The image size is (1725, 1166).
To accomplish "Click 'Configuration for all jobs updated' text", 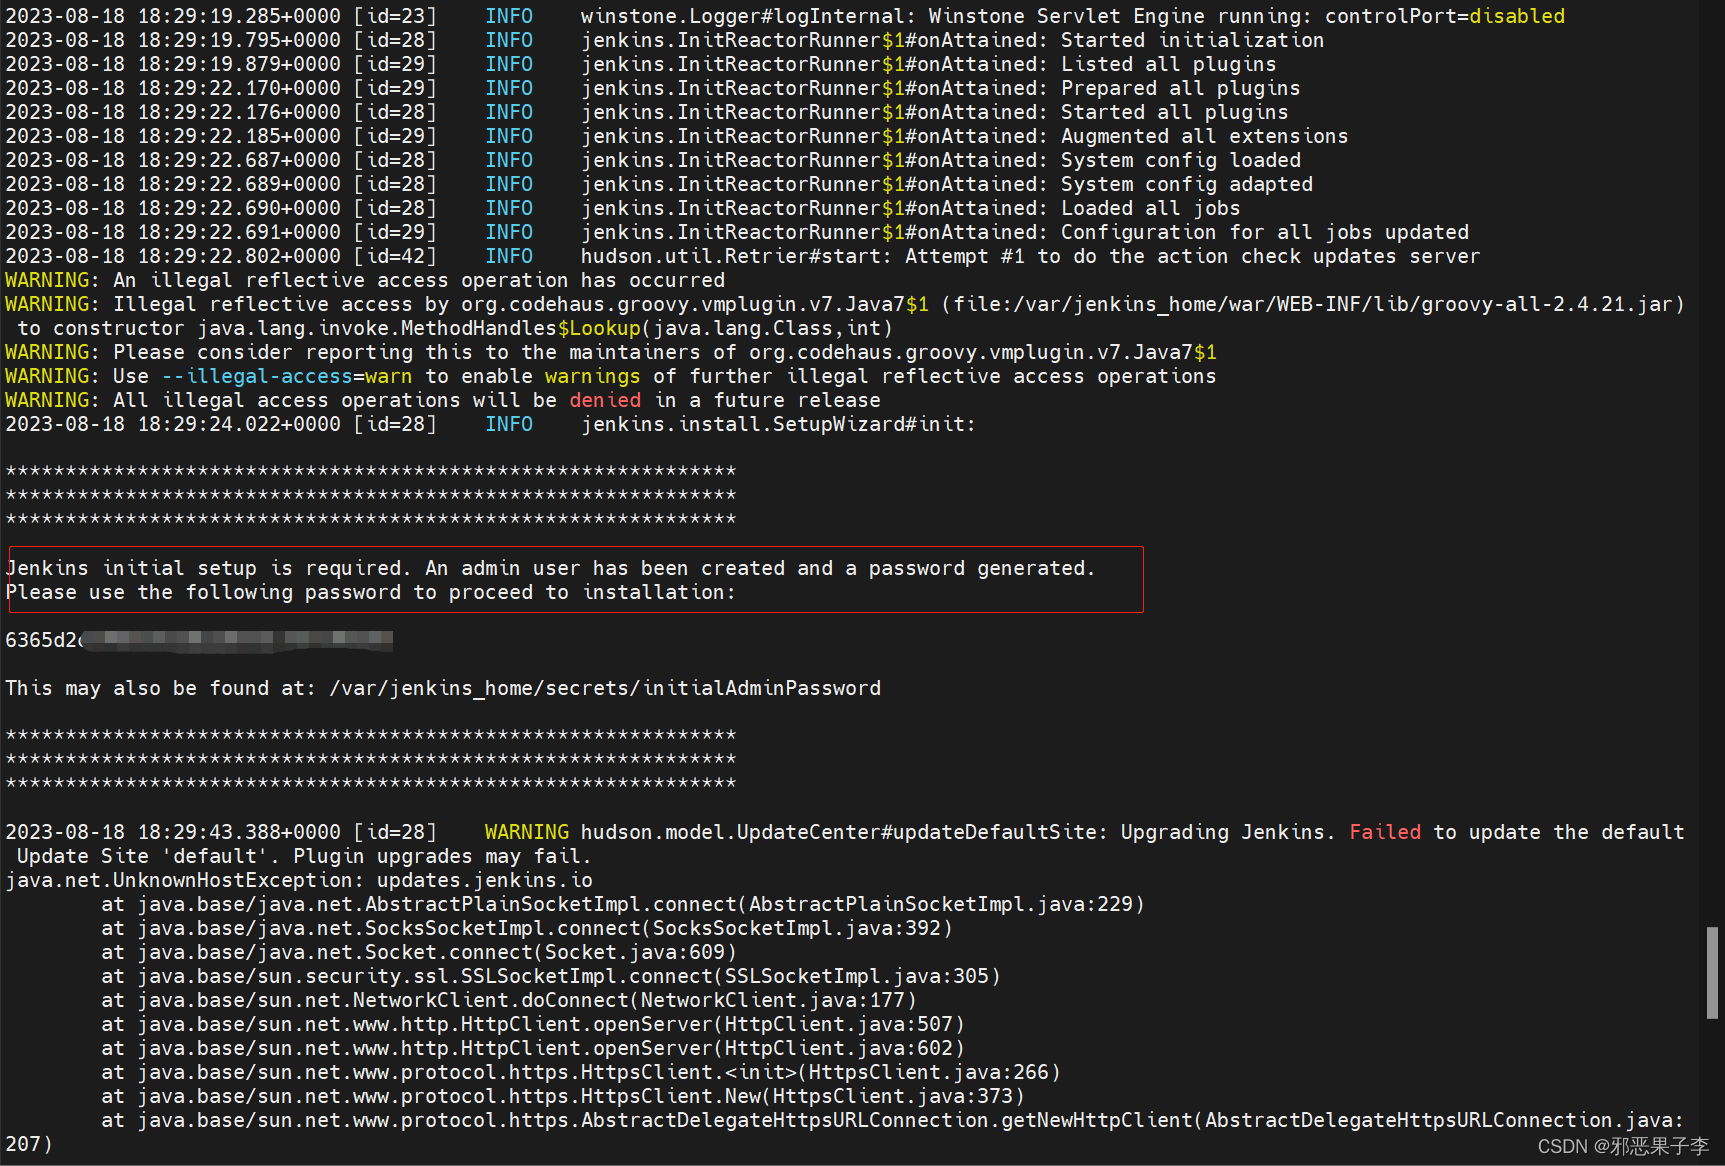I will click(x=1264, y=232).
